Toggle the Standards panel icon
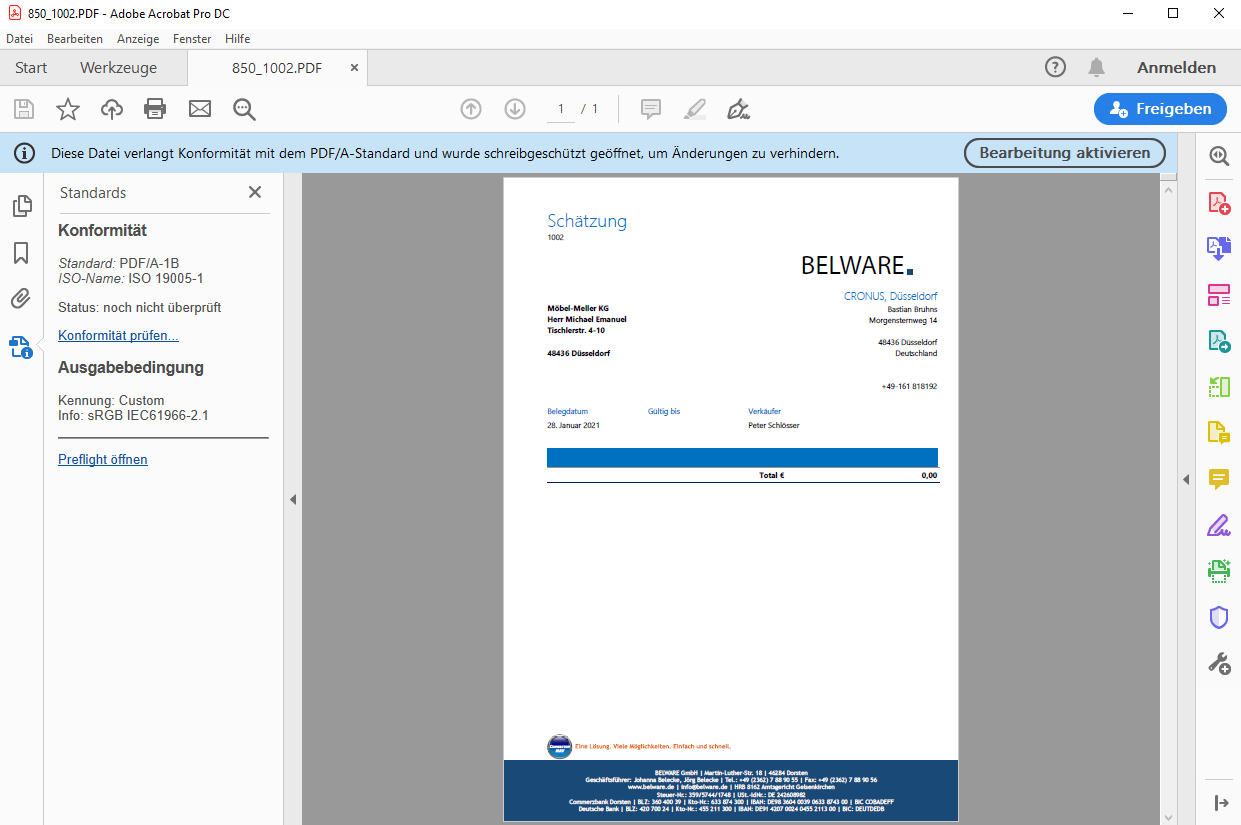This screenshot has width=1241, height=825. tap(21, 347)
